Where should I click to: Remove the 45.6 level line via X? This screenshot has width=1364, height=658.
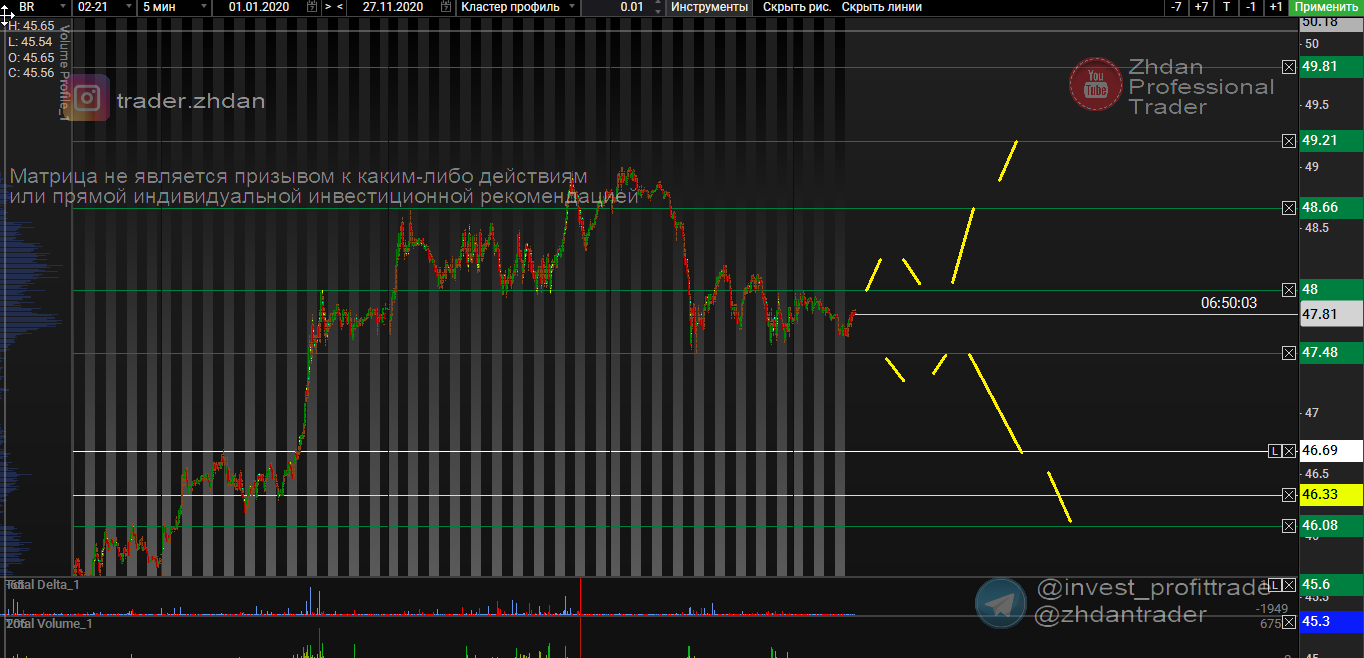(1289, 585)
